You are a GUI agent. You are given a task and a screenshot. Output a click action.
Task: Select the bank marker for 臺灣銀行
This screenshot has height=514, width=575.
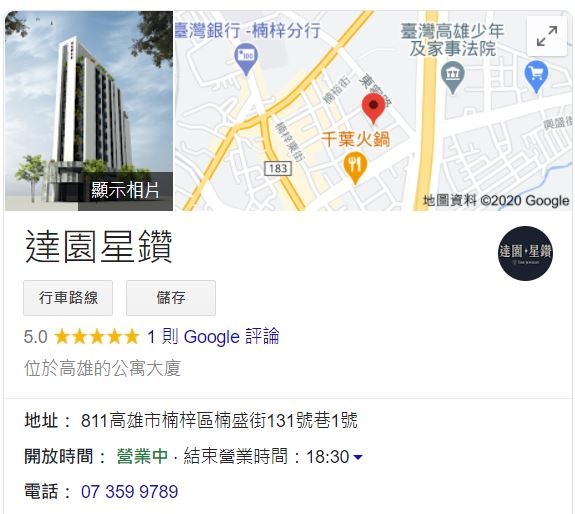pyautogui.click(x=246, y=59)
